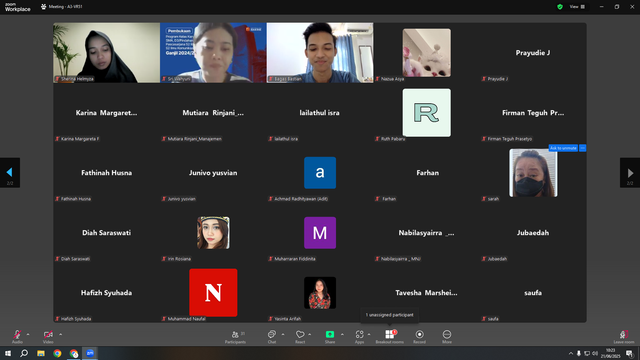
Task: Switch to Zoom app in taskbar
Action: click(x=90, y=353)
